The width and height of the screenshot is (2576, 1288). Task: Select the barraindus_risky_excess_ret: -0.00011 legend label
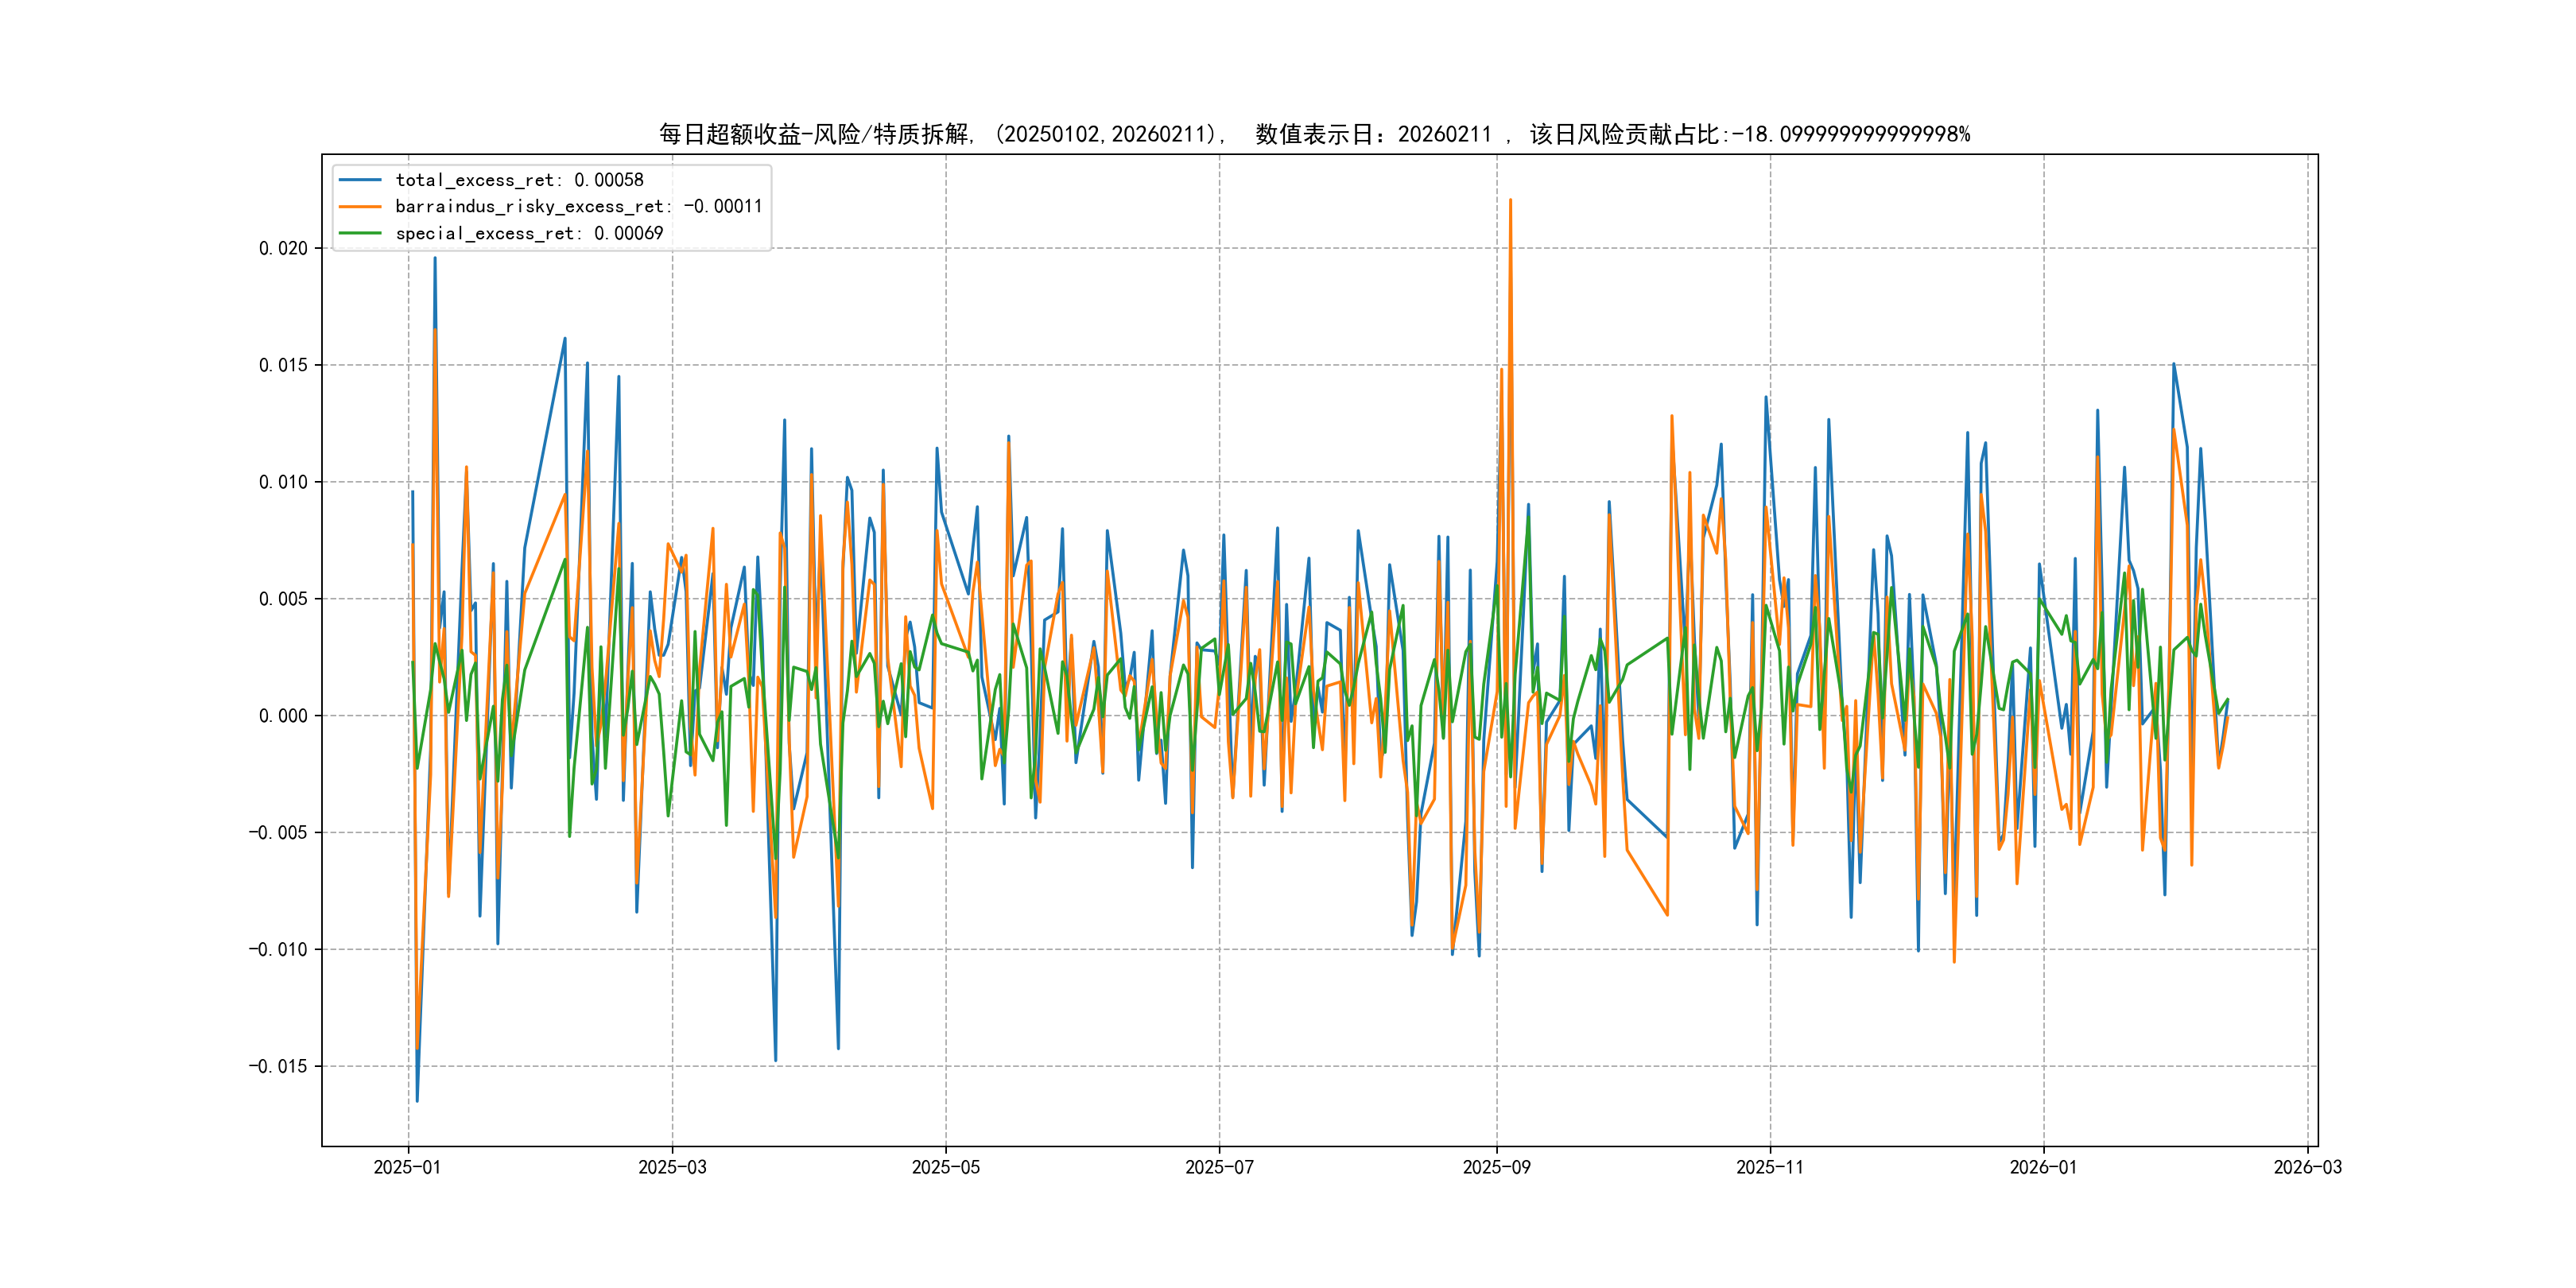click(578, 207)
